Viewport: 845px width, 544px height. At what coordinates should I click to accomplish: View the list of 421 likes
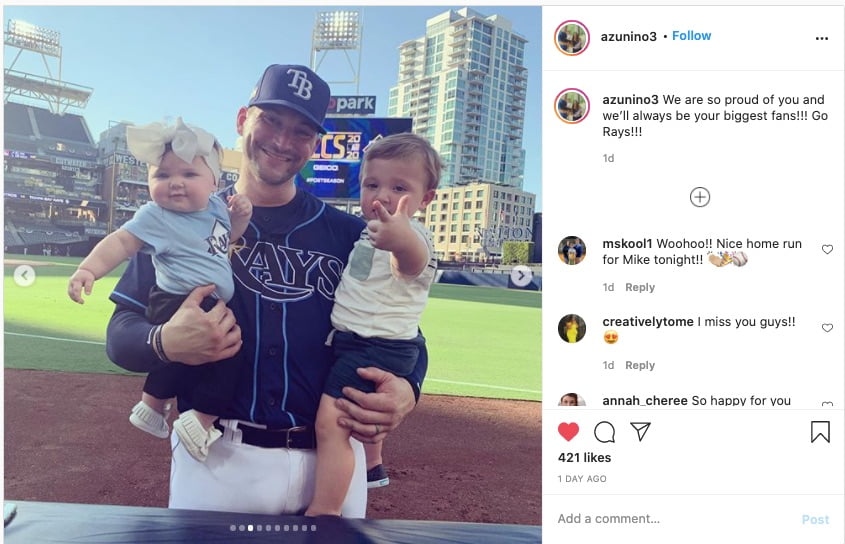584,458
